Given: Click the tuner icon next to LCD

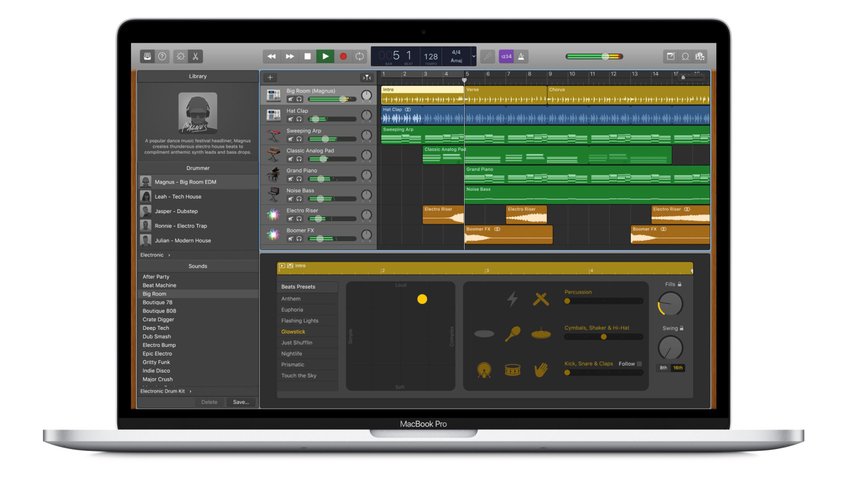Looking at the screenshot, I should point(488,56).
